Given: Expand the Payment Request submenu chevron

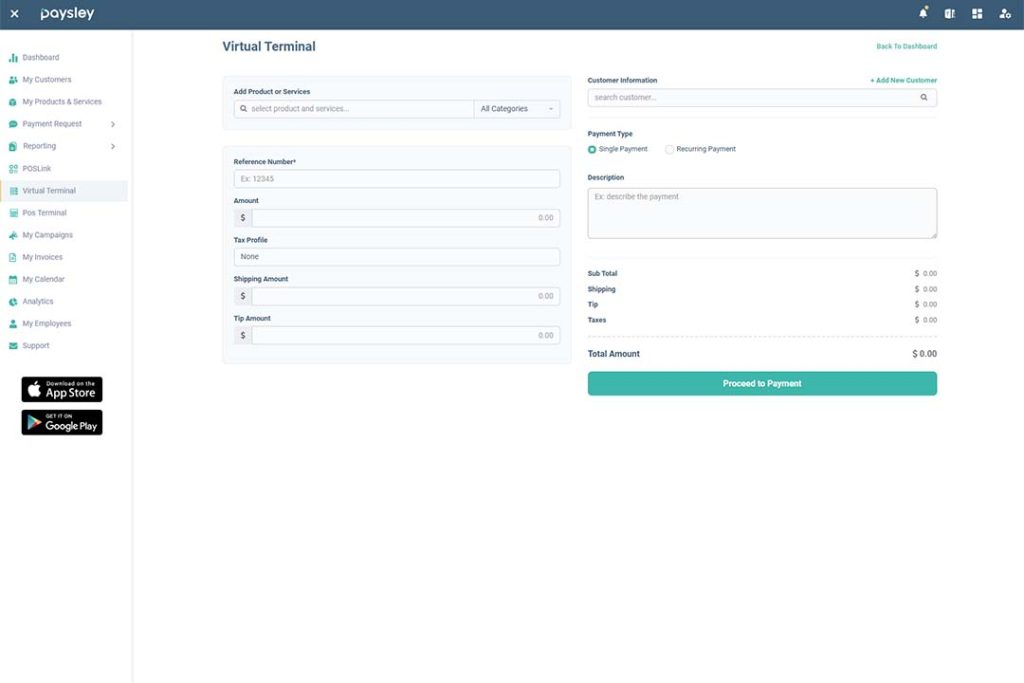Looking at the screenshot, I should (113, 124).
